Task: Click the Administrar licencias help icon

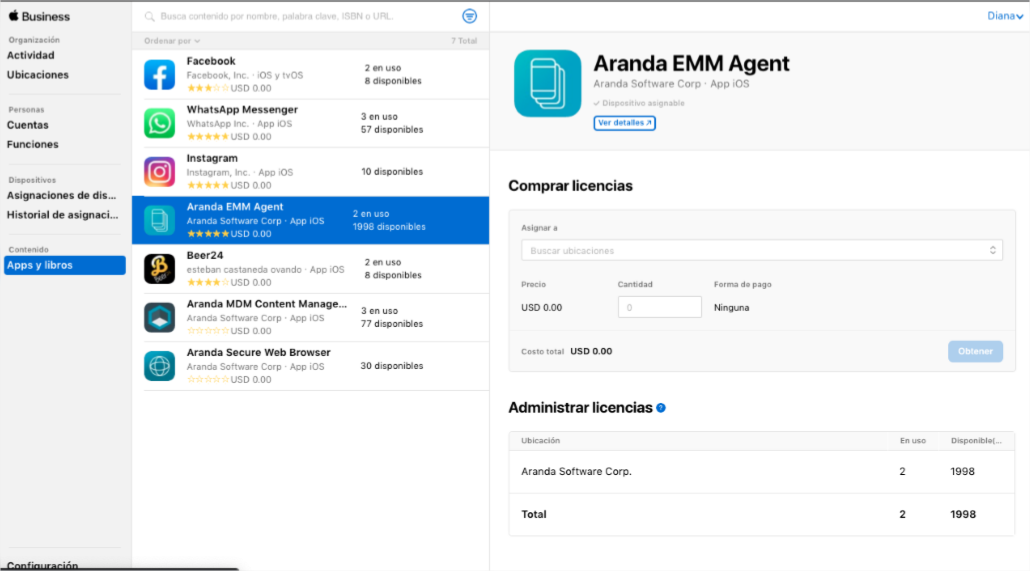Action: pos(661,408)
